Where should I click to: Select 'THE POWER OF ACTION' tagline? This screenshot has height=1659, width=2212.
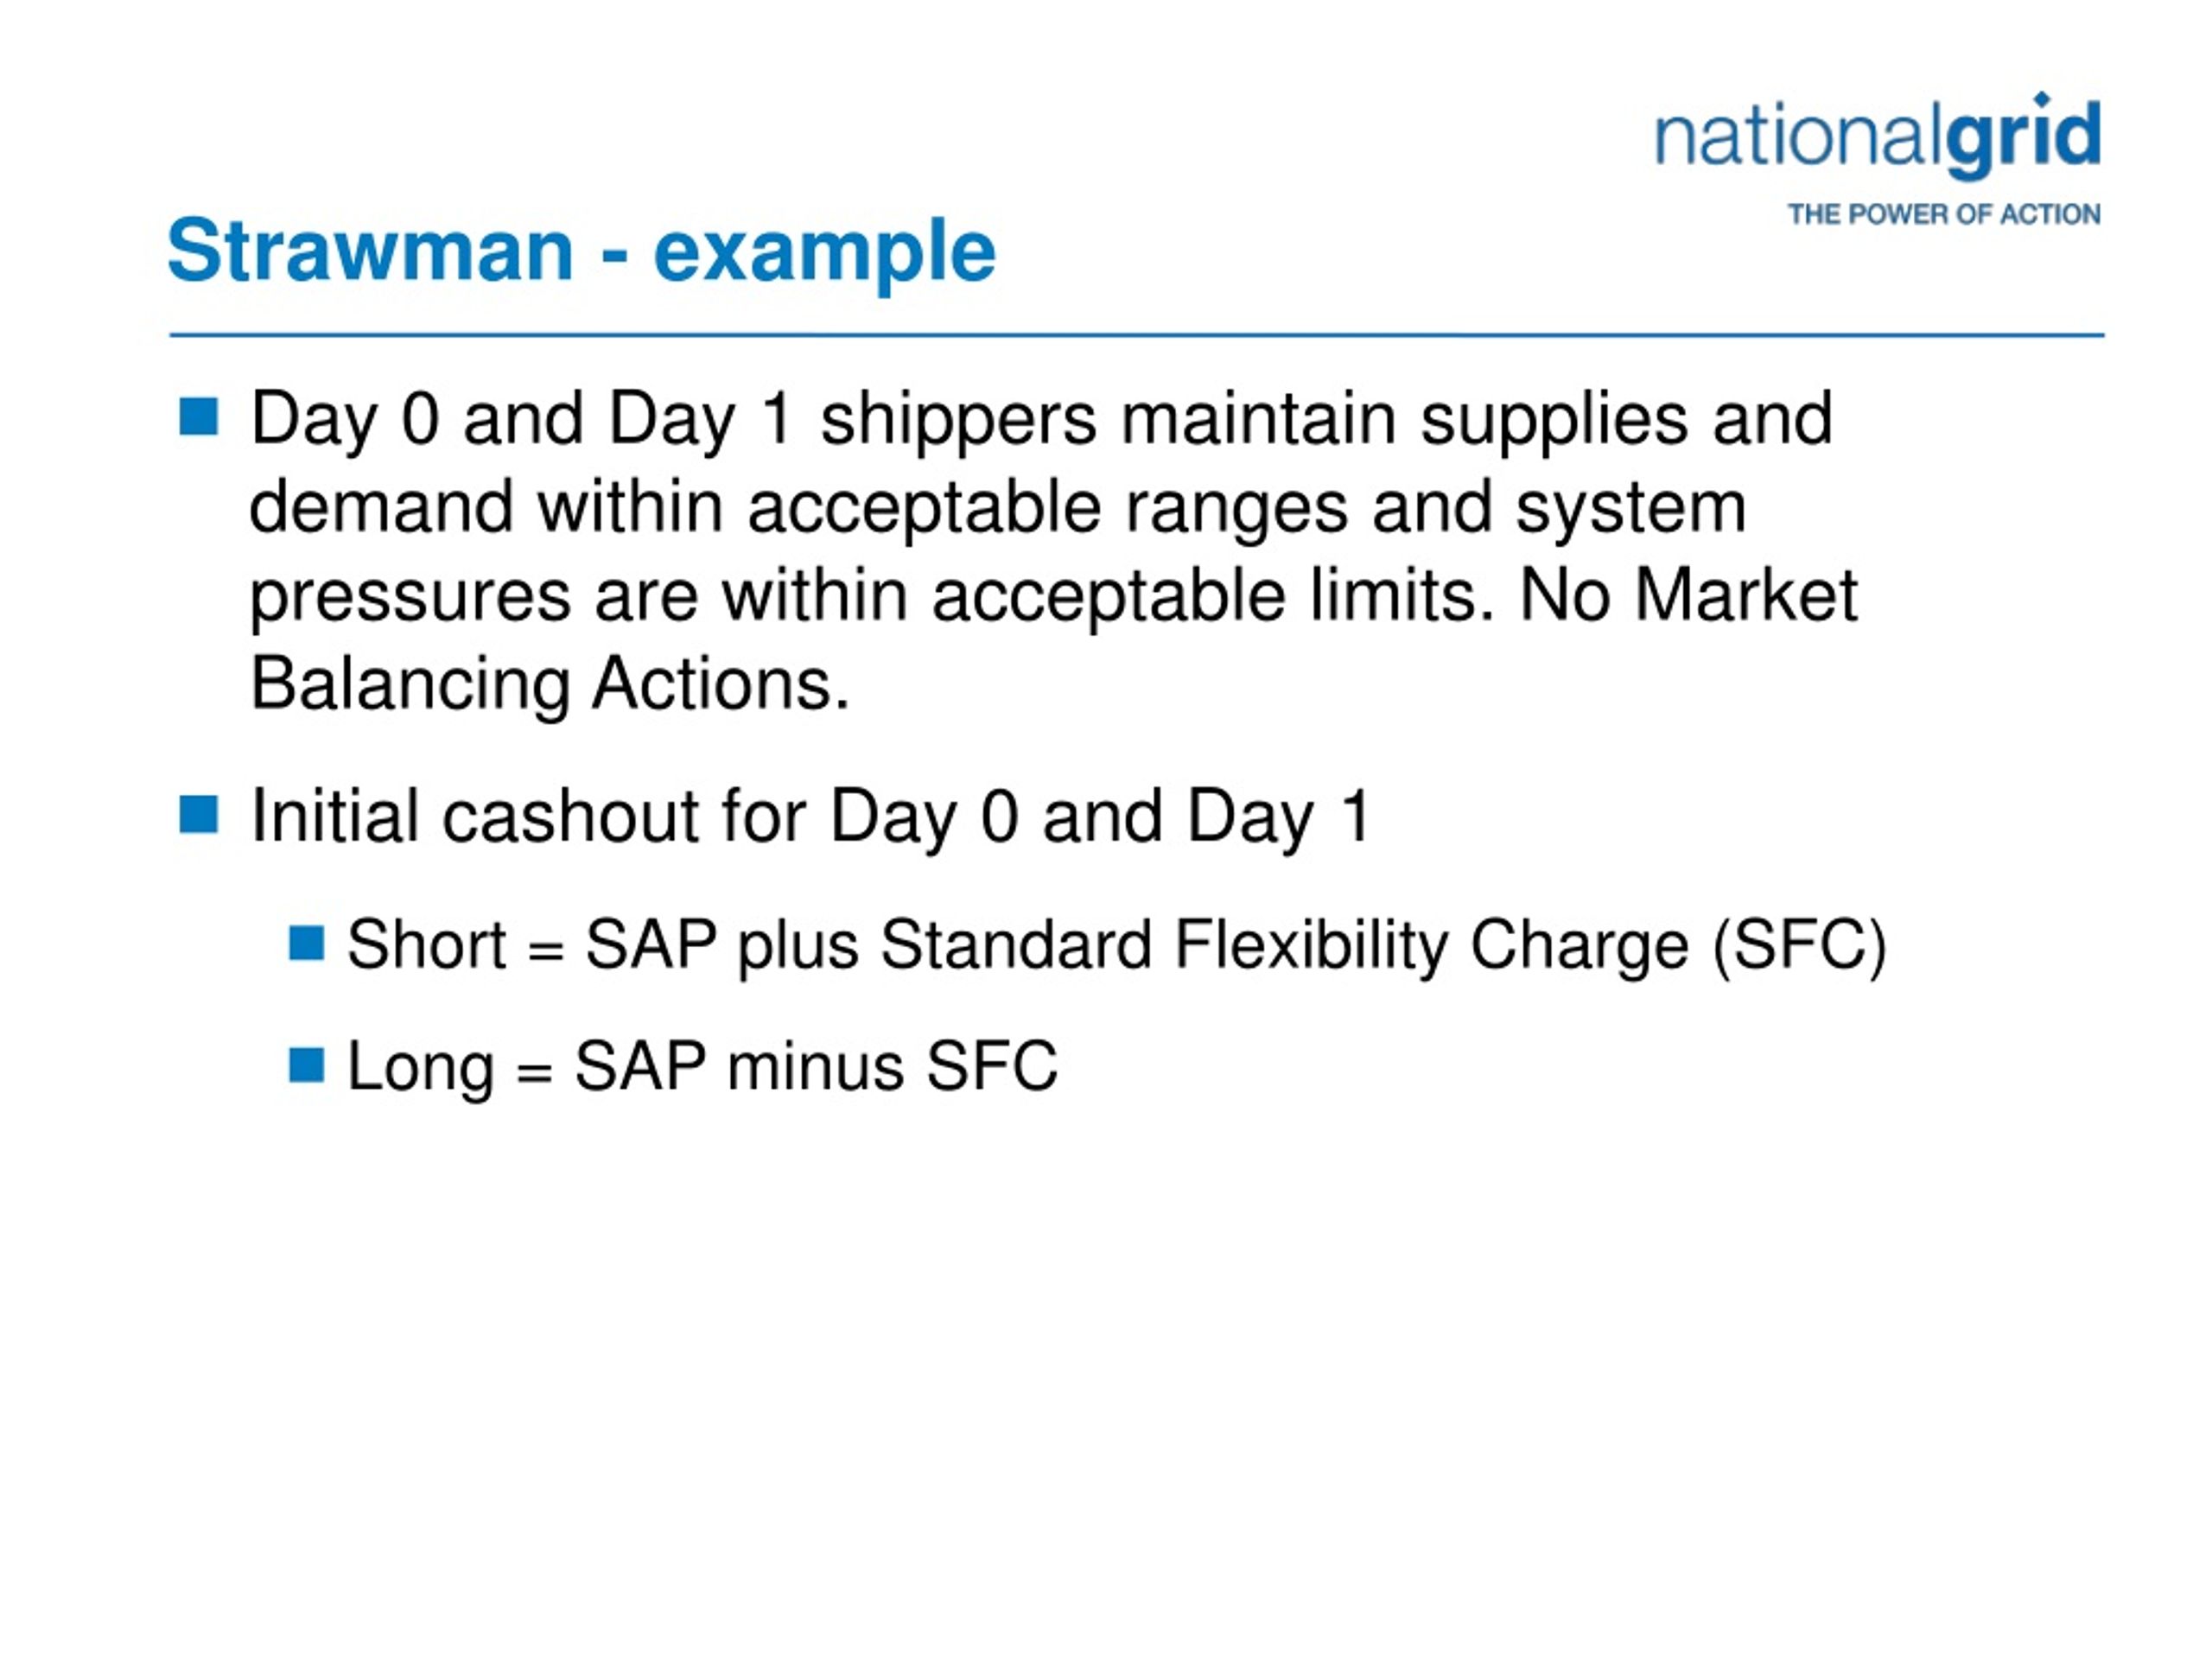[x=1944, y=215]
